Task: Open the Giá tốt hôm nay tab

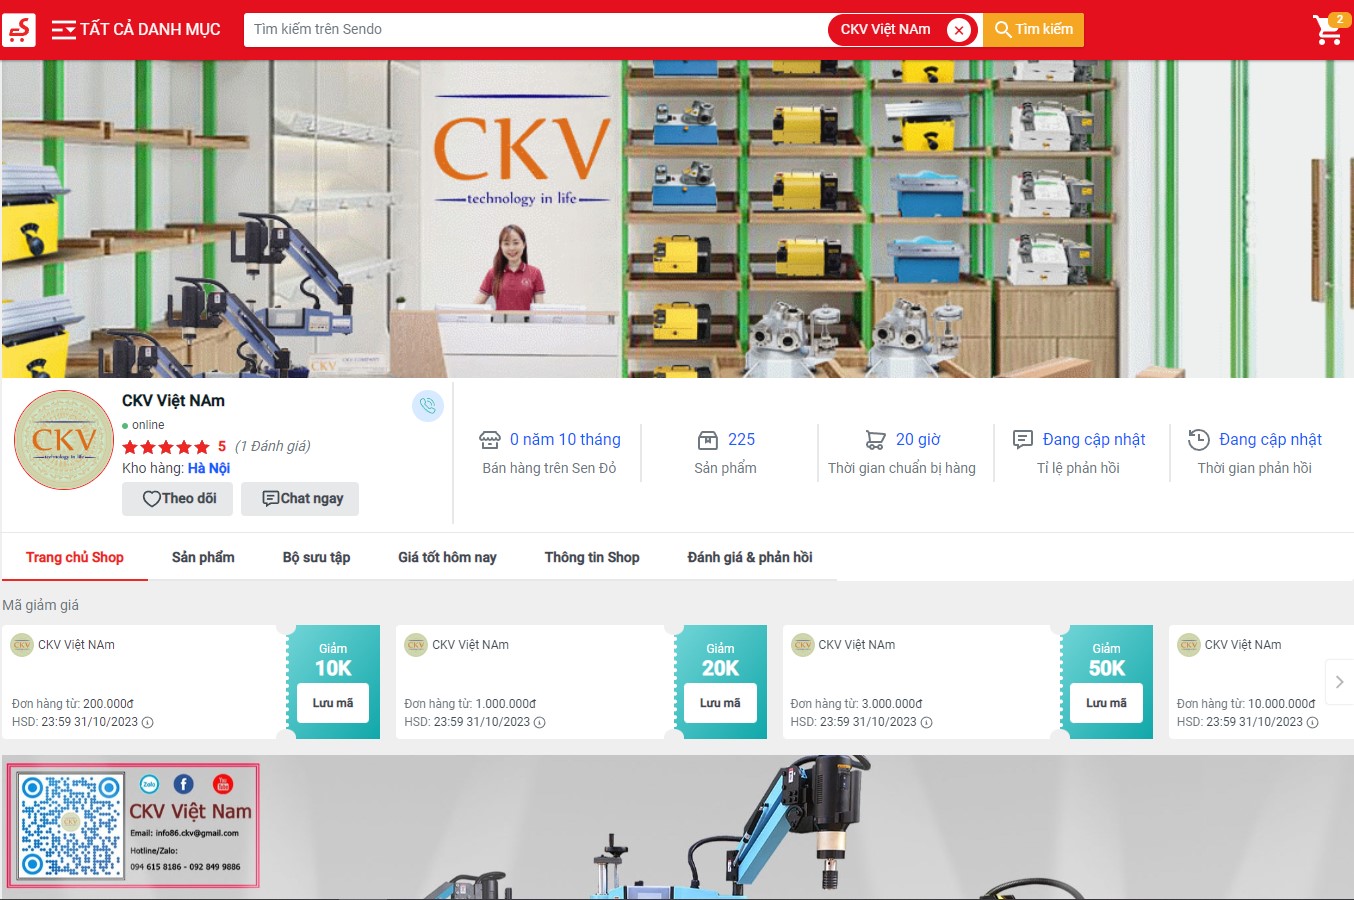Action: click(x=447, y=557)
